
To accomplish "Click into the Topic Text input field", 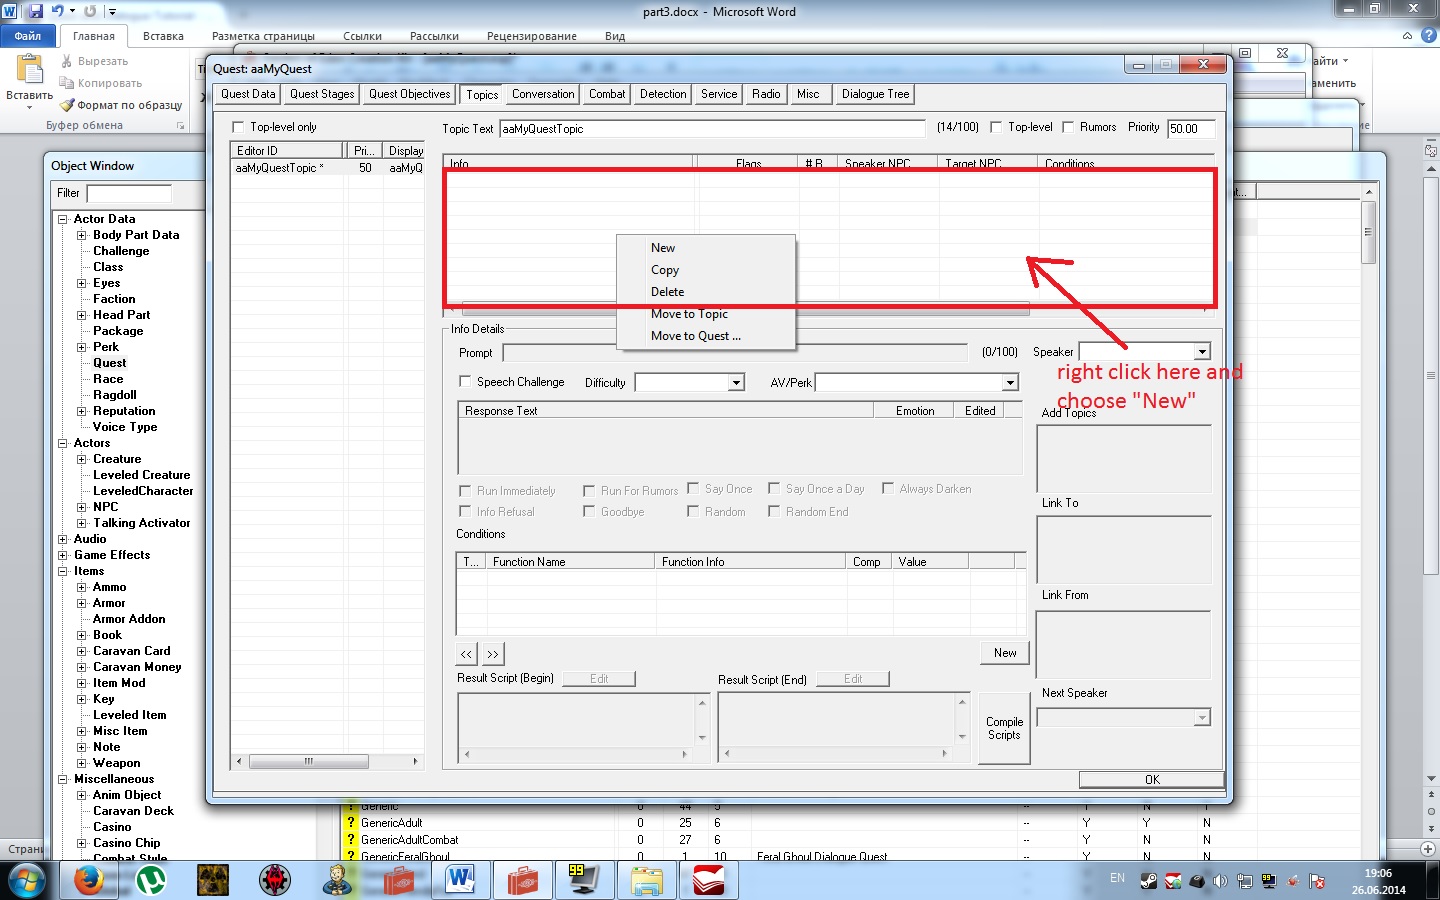I will pos(712,129).
